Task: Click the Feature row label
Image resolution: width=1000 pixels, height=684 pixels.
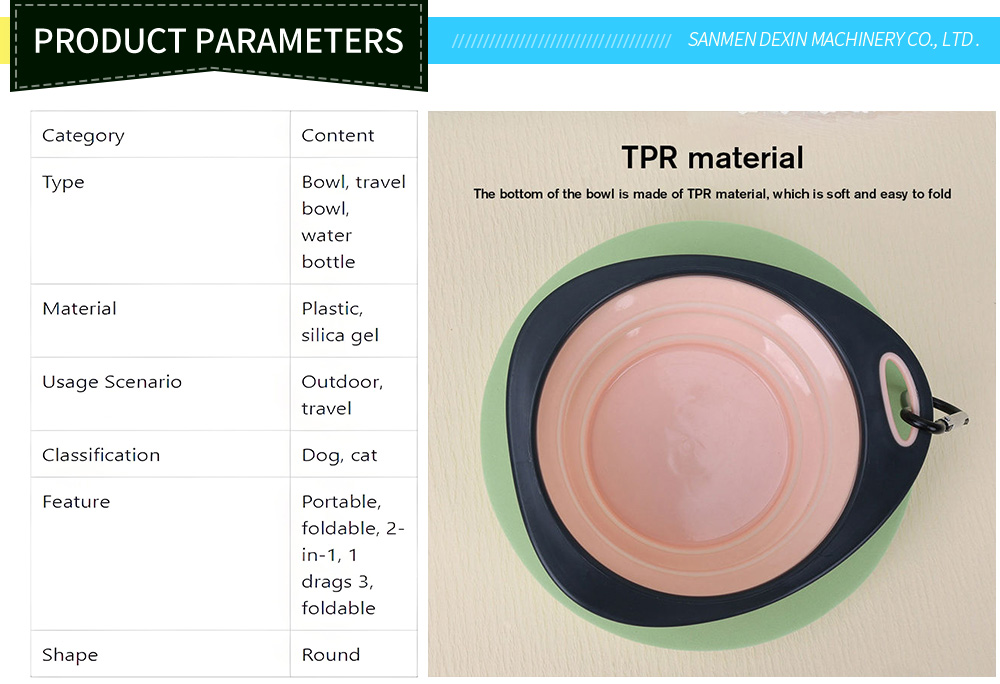Action: 160,554
